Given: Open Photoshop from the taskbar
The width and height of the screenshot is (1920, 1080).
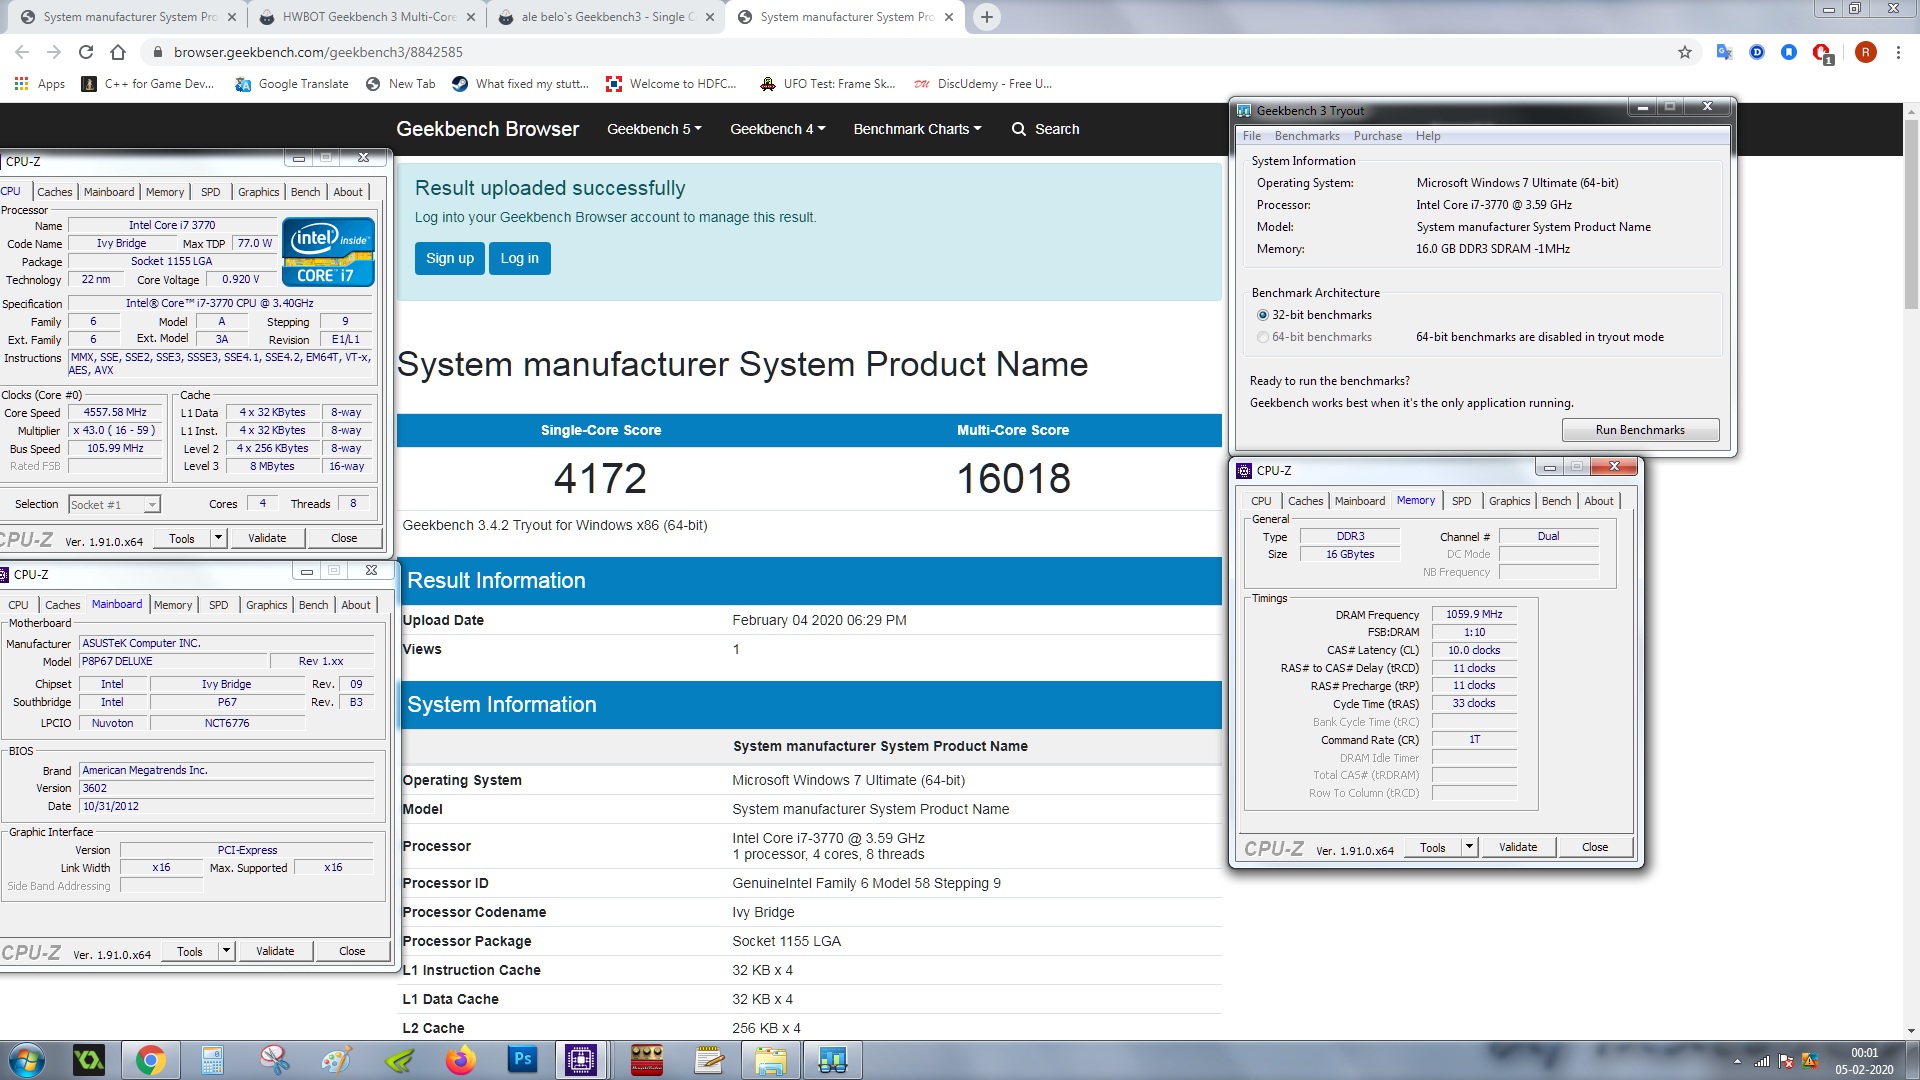Looking at the screenshot, I should (522, 1060).
